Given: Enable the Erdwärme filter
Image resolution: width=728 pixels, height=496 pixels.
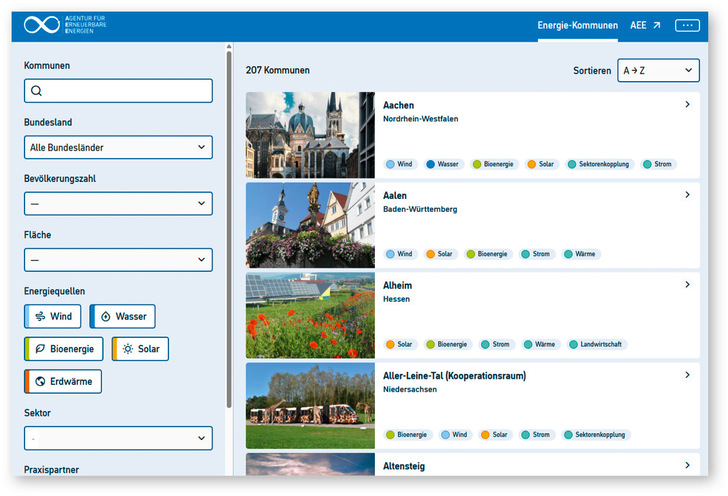Looking at the screenshot, I should 63,381.
